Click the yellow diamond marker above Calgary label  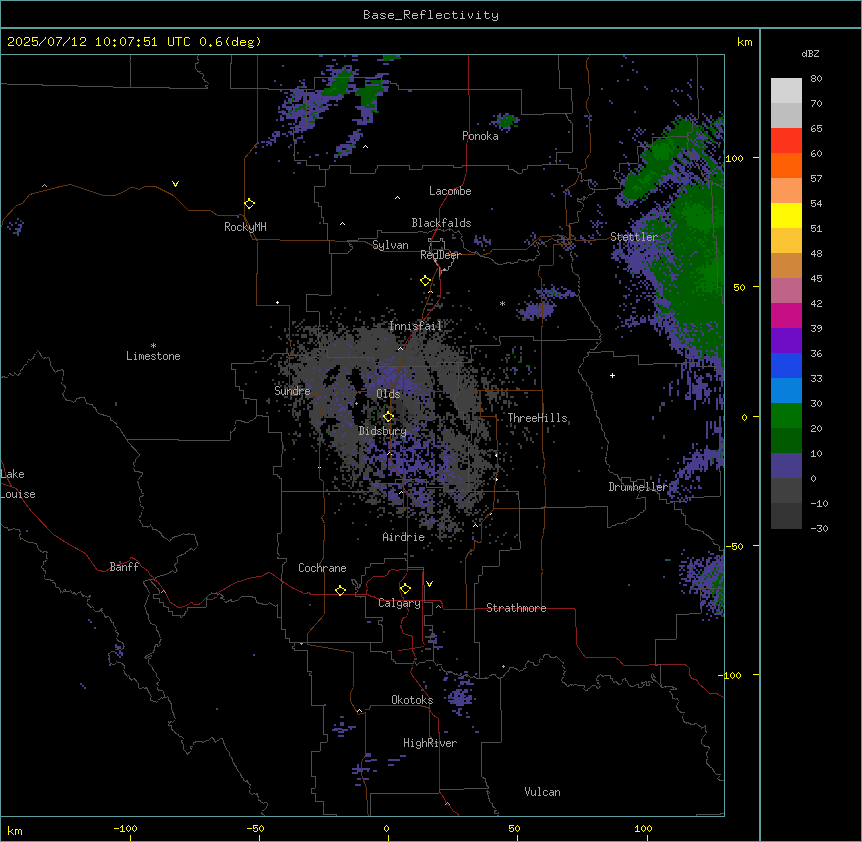click(405, 589)
